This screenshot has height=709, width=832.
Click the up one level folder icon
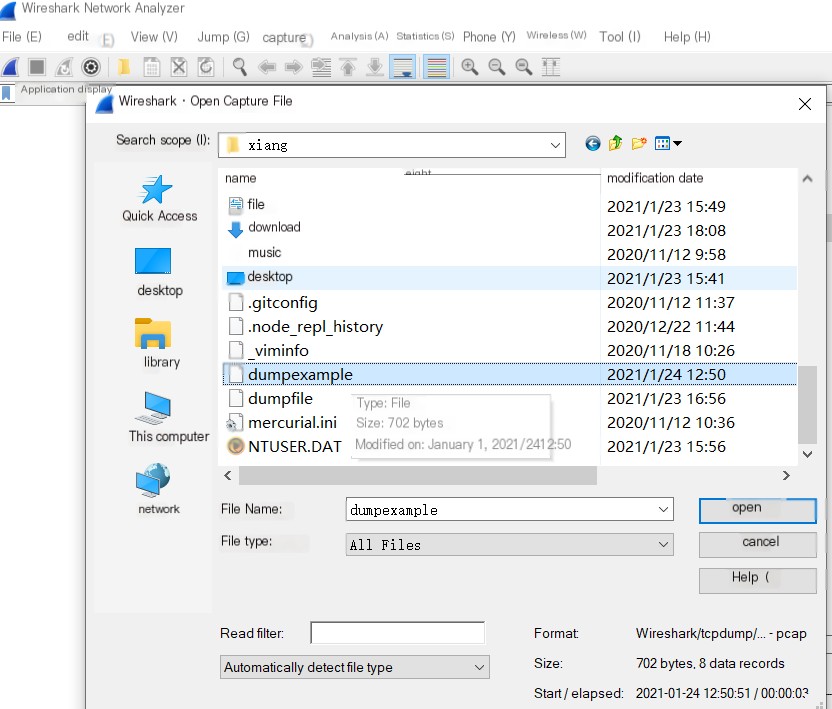(616, 143)
